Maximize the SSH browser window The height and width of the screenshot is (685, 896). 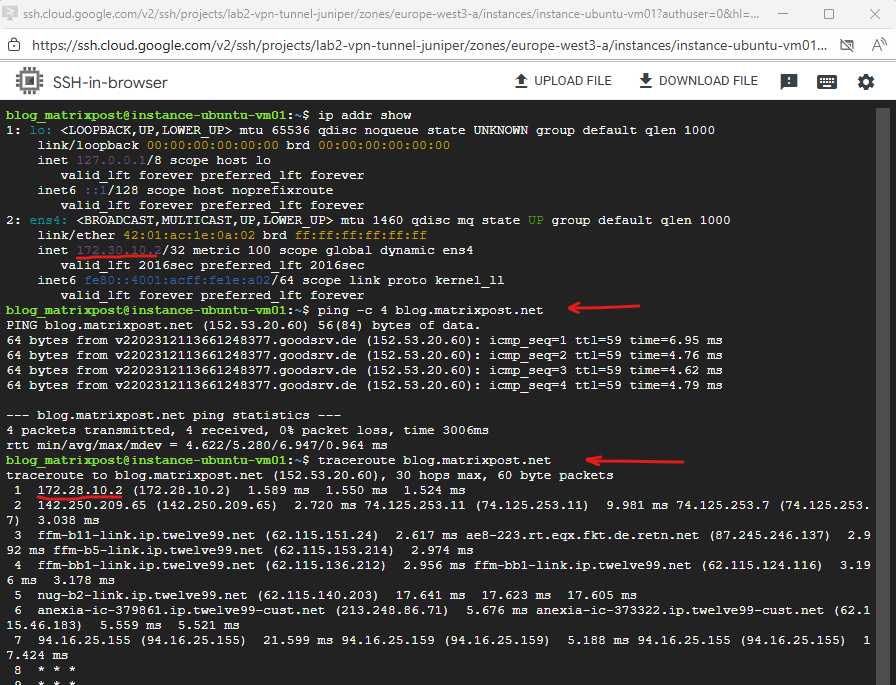[829, 15]
